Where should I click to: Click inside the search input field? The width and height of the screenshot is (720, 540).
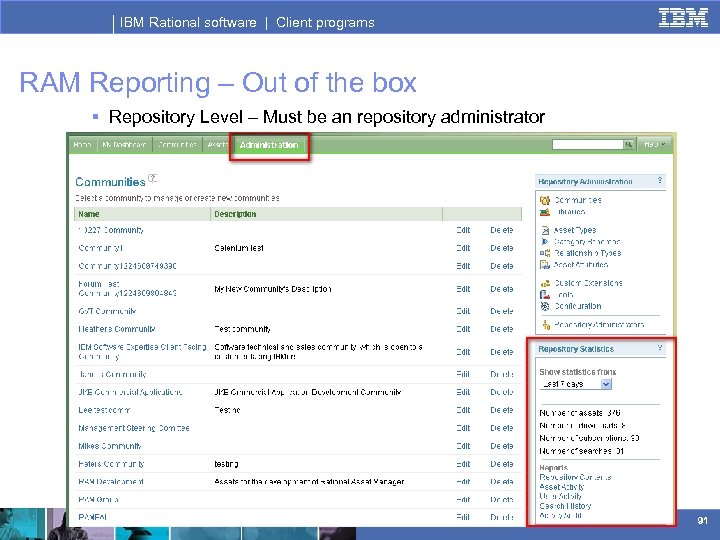coord(587,145)
